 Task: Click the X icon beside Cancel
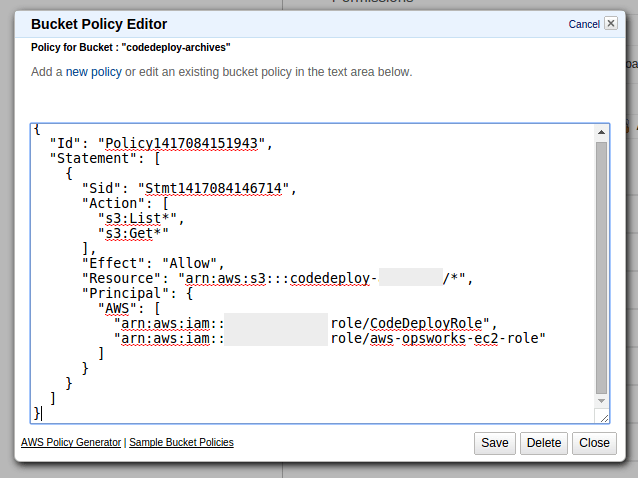(611, 23)
